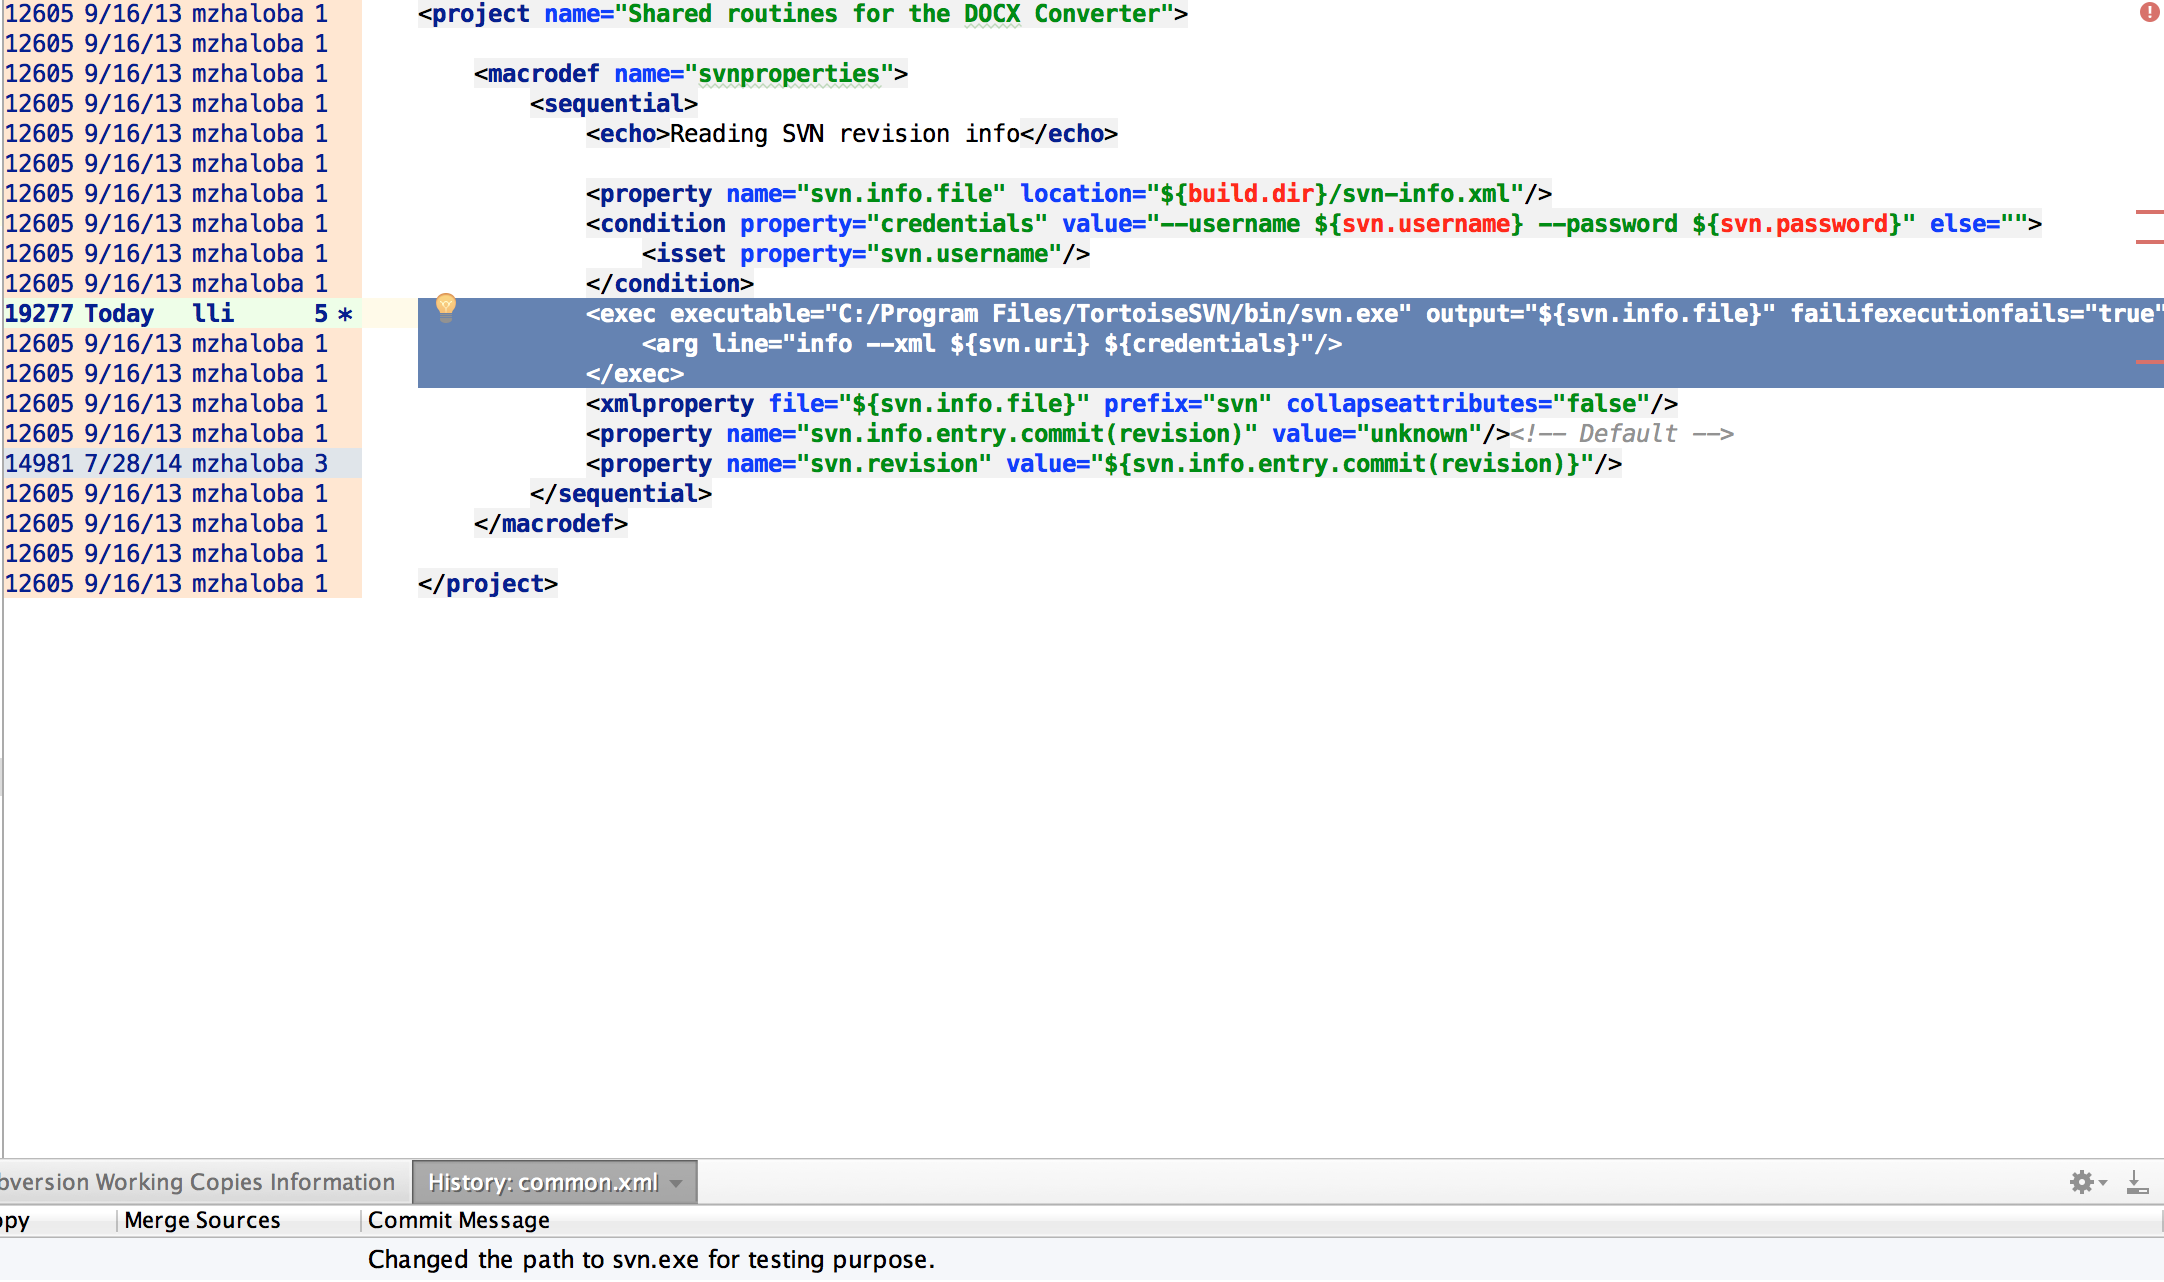Click the closing </macrodef> tag
Viewport: 2164px width, 1282px height.
[x=551, y=523]
